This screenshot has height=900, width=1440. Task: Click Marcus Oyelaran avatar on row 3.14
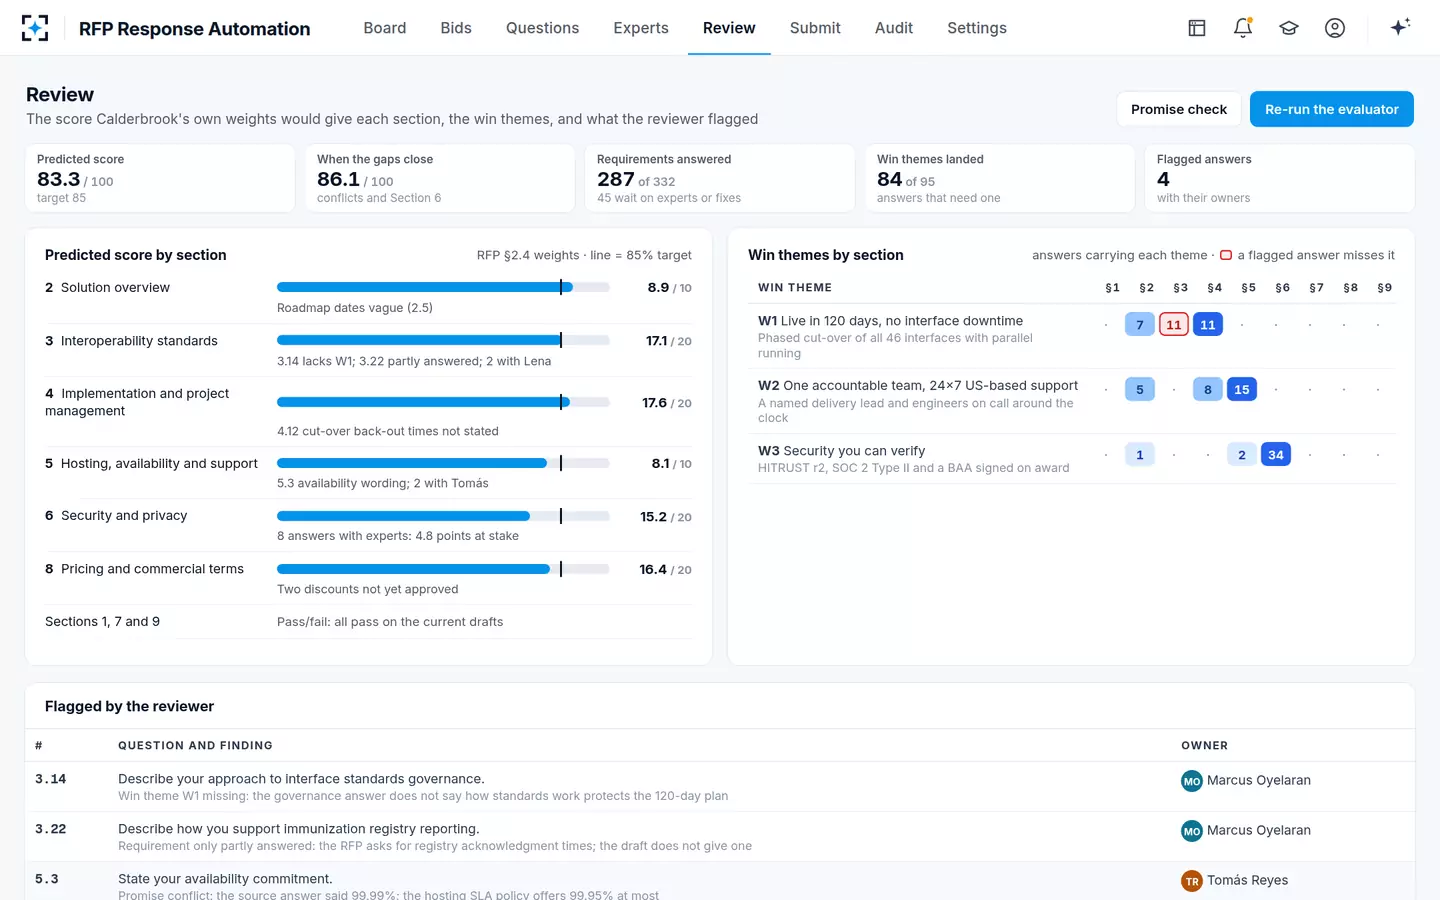(1191, 781)
